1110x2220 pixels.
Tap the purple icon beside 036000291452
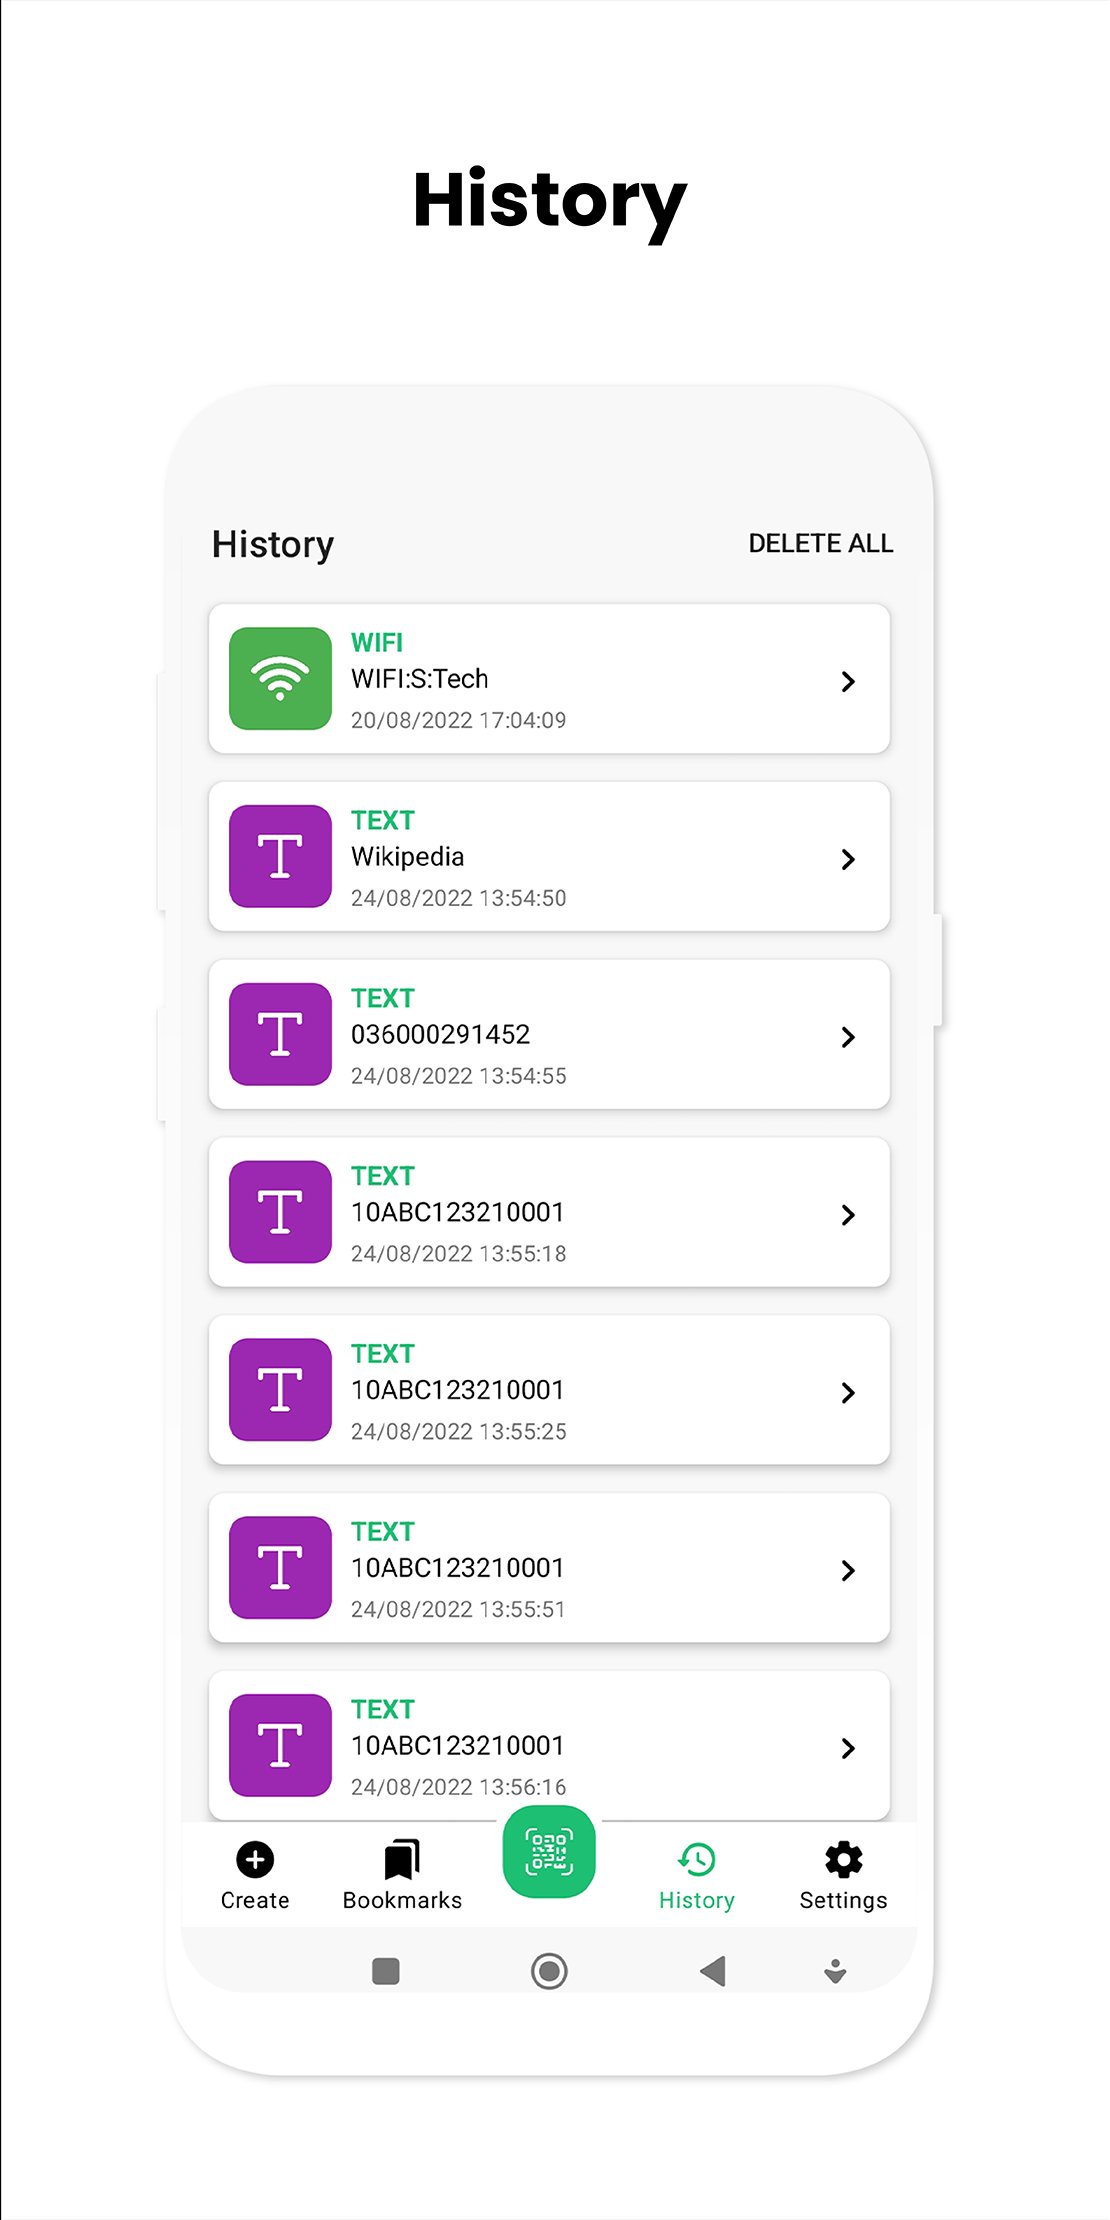[x=280, y=1034]
